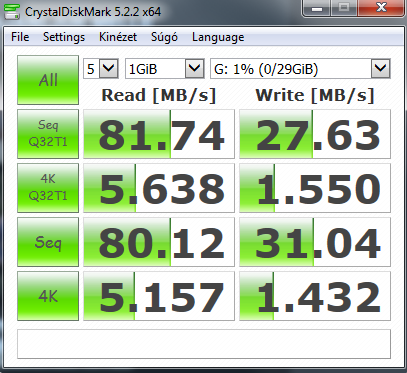Start the Seq Q32T1 benchmark

coord(48,134)
